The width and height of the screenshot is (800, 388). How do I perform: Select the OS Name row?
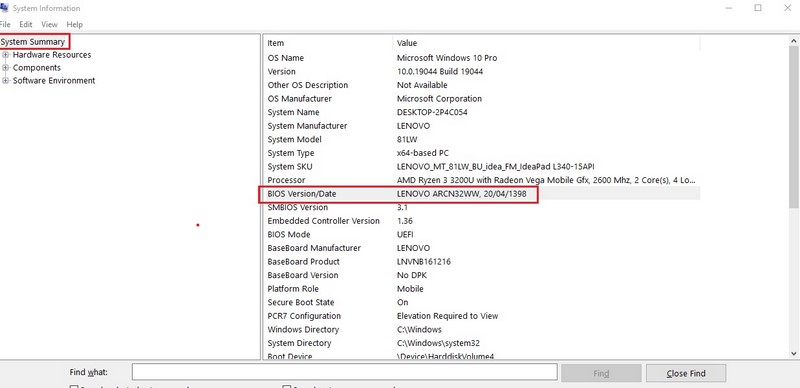(482, 58)
